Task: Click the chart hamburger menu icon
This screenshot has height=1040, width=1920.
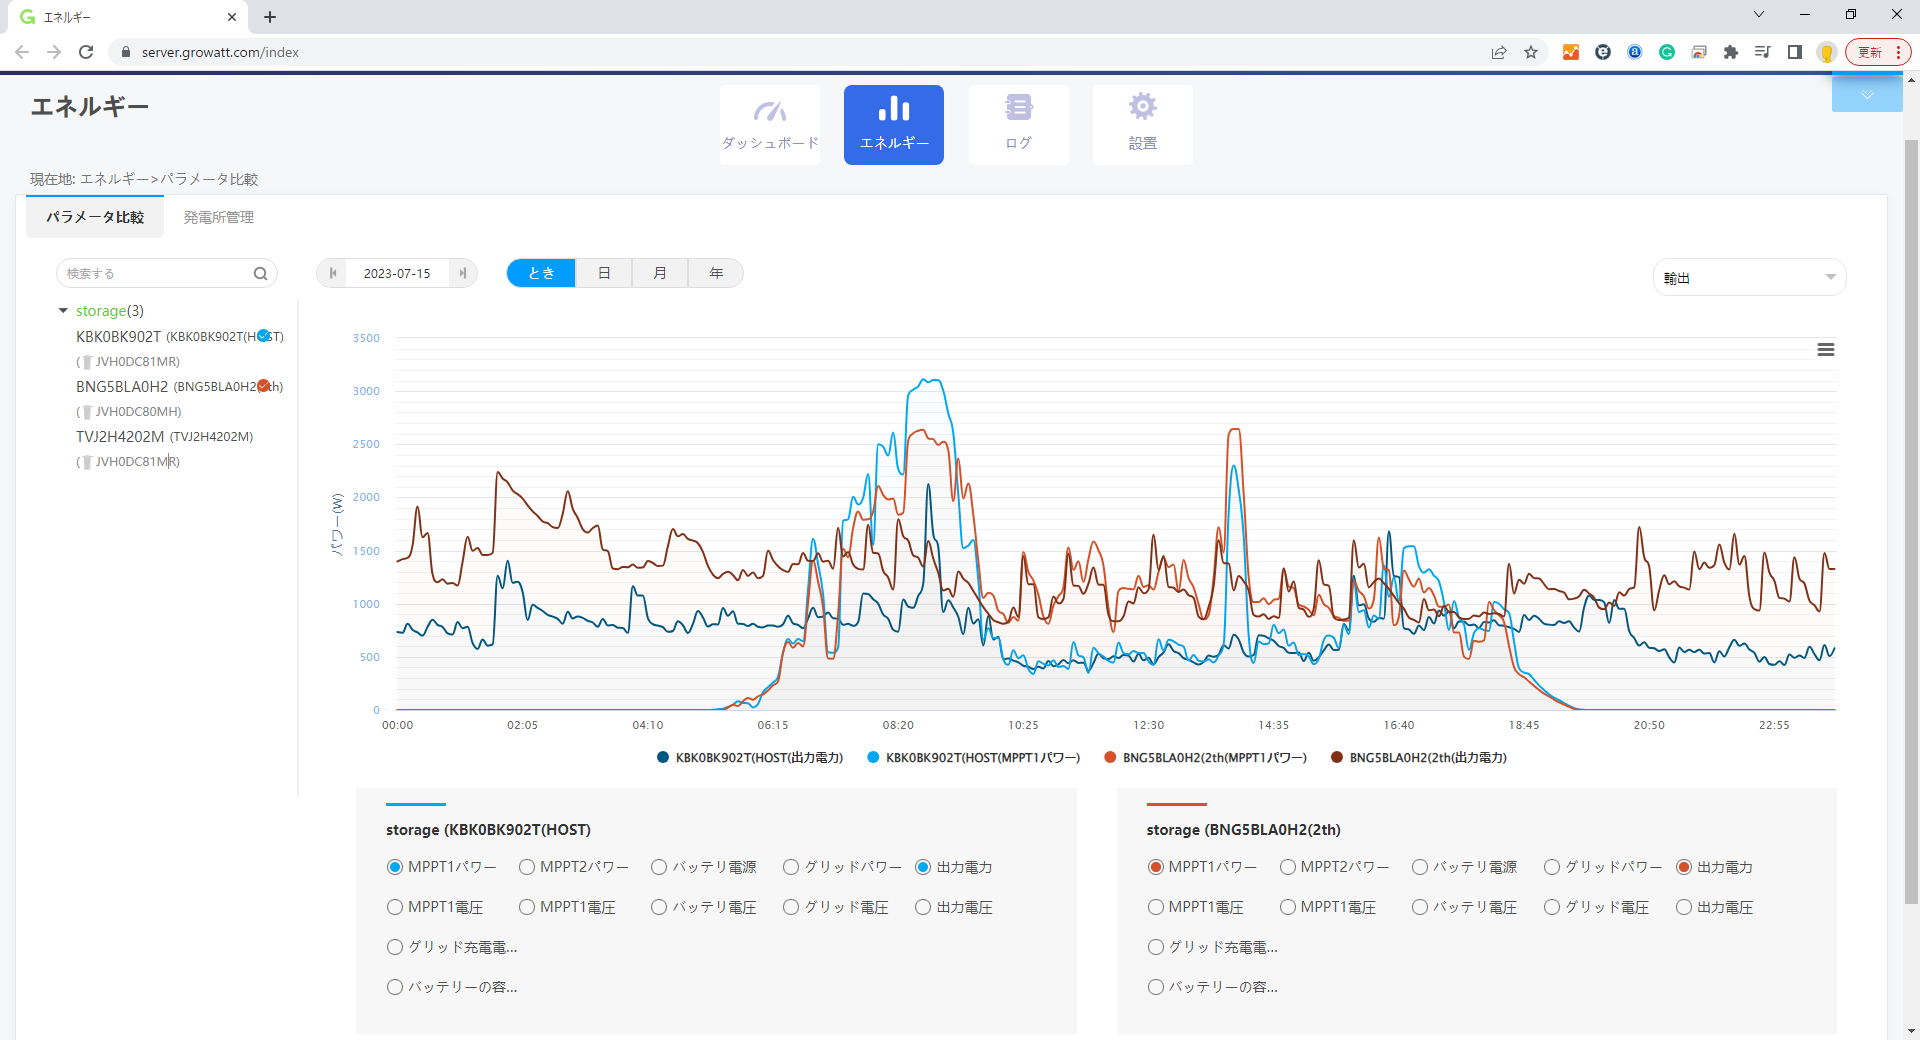Action: [x=1825, y=350]
